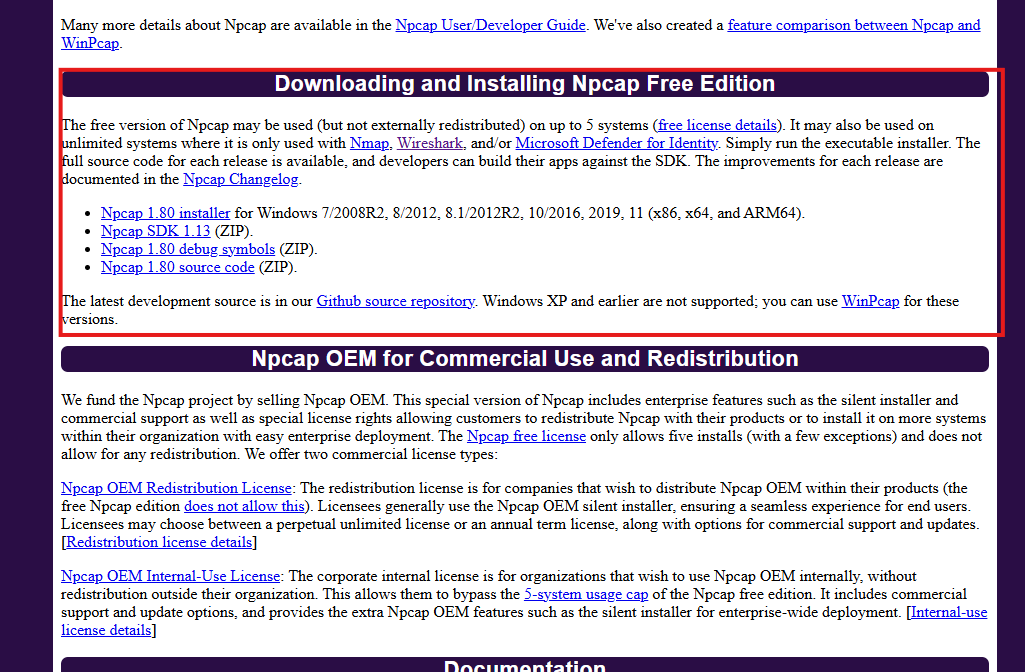Open the feature comparison between Npcap and WinPcap link

[x=854, y=25]
